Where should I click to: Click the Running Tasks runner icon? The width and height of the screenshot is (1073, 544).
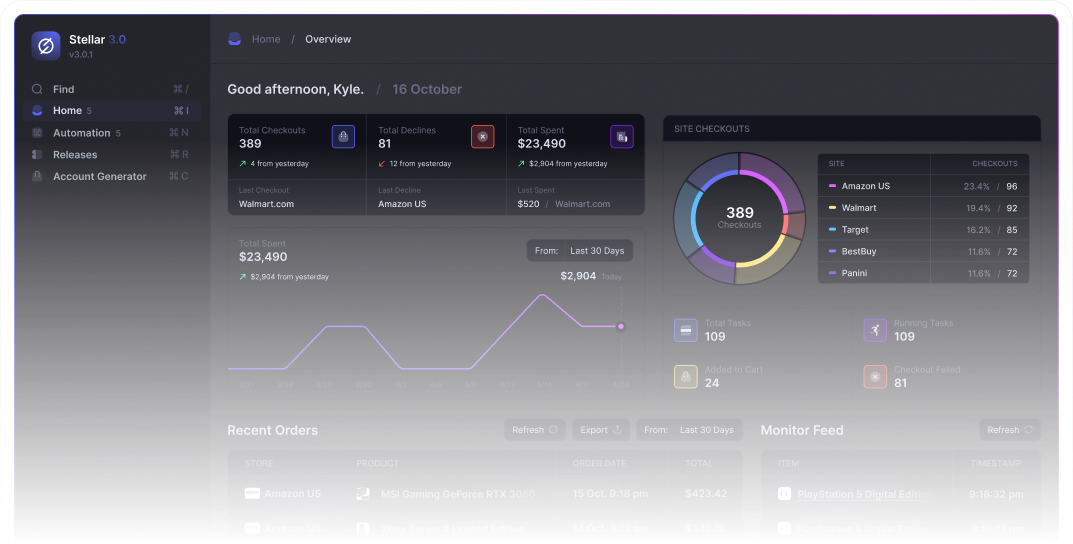(875, 330)
